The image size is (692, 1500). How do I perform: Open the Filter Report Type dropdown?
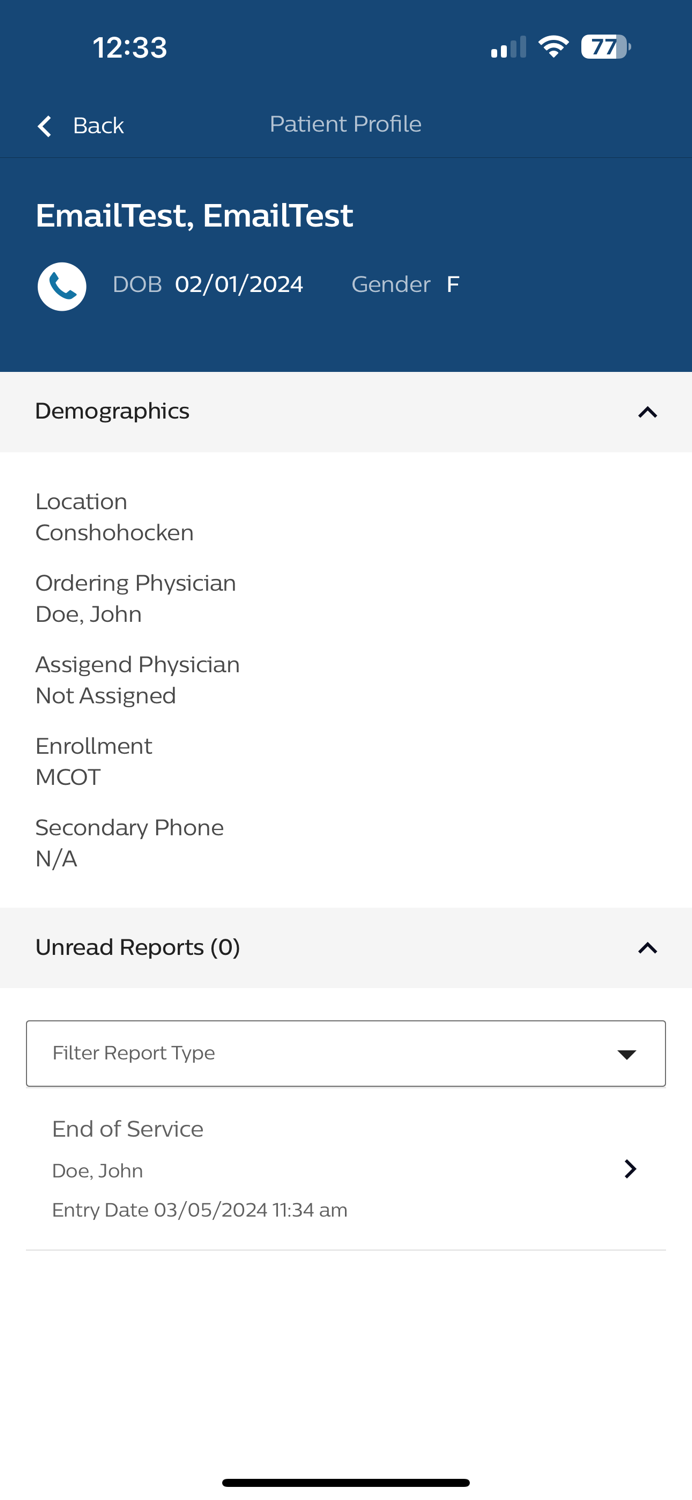(x=346, y=1052)
